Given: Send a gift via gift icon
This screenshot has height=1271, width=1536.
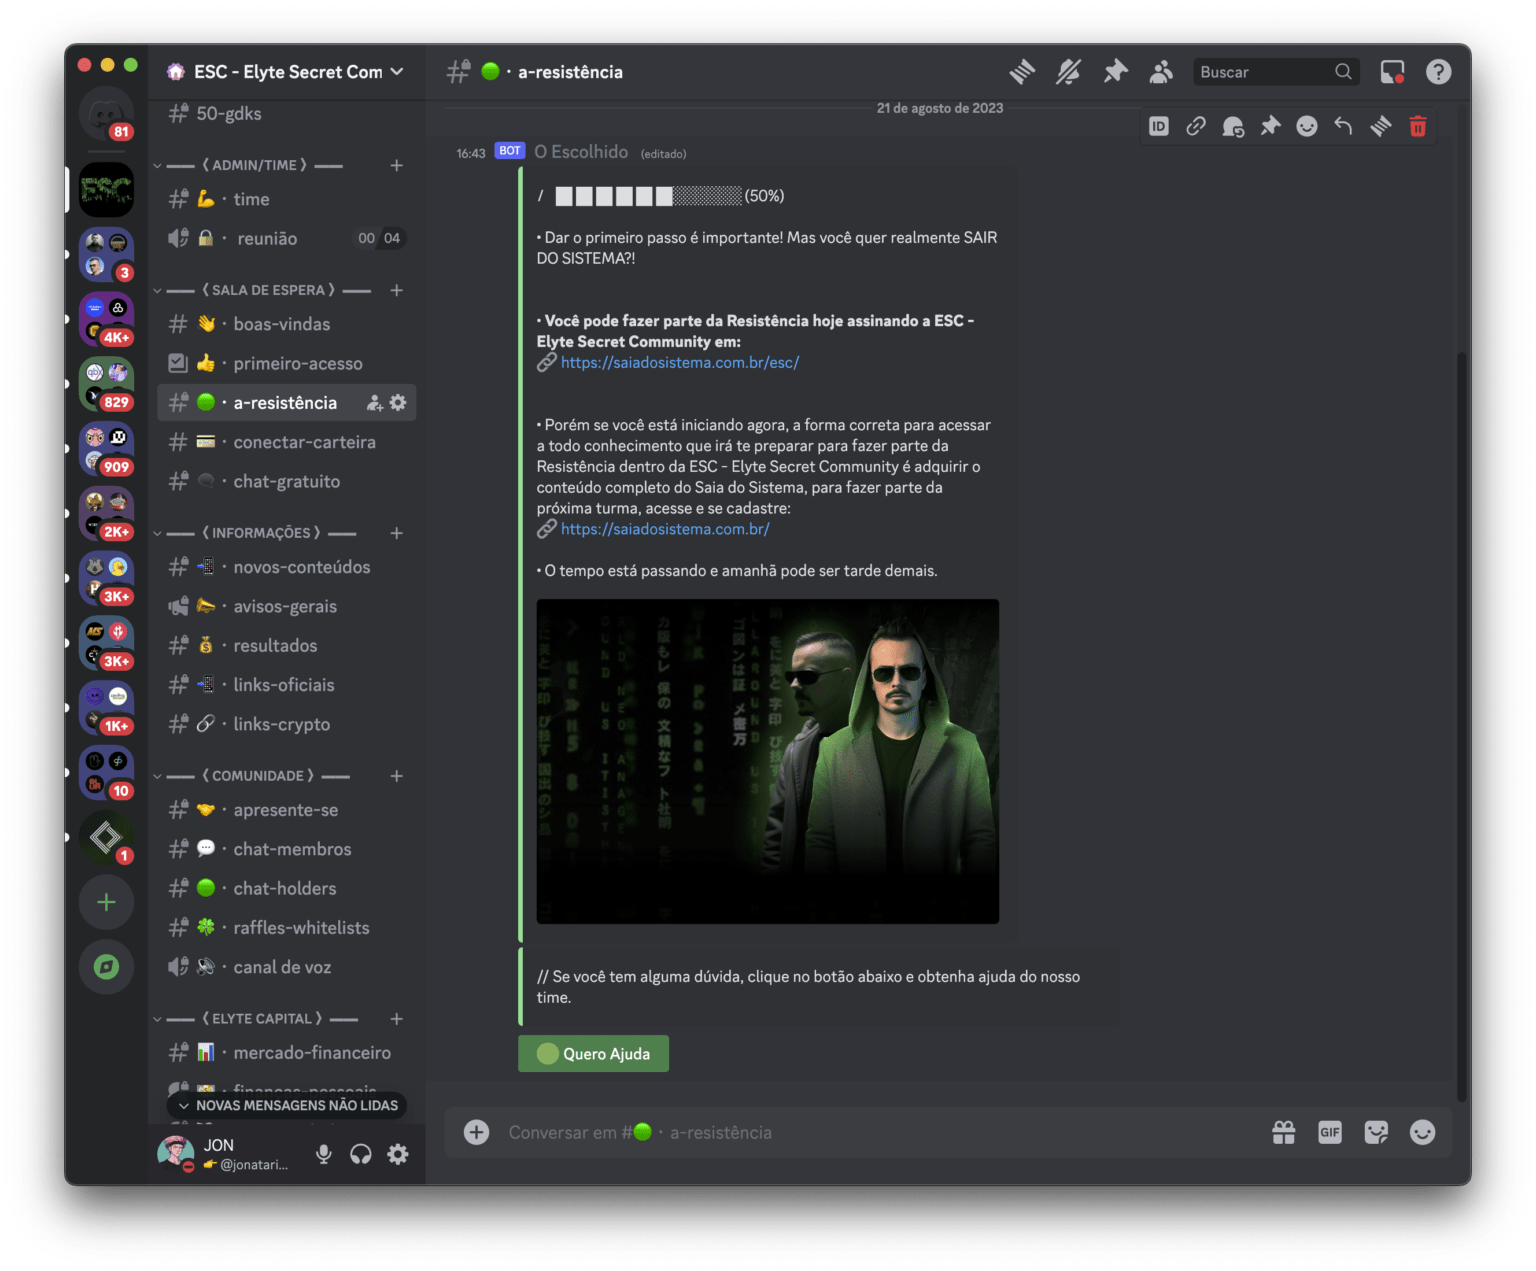Looking at the screenshot, I should tap(1284, 1132).
